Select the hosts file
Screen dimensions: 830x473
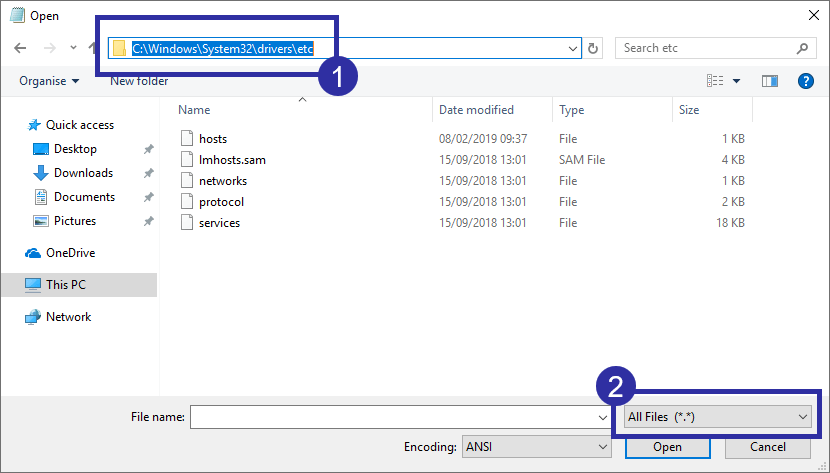coord(212,139)
